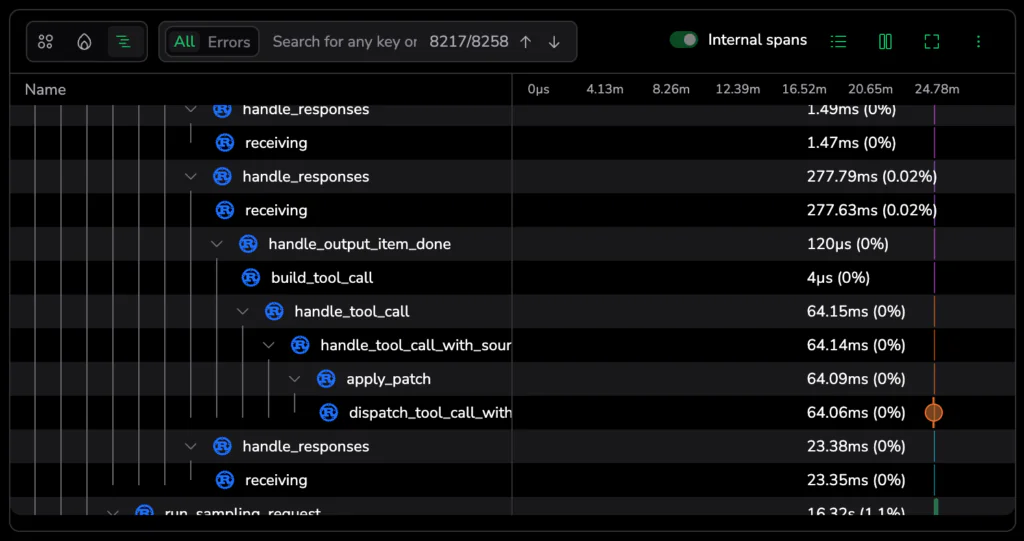Collapse the apply_patch span

click(295, 379)
